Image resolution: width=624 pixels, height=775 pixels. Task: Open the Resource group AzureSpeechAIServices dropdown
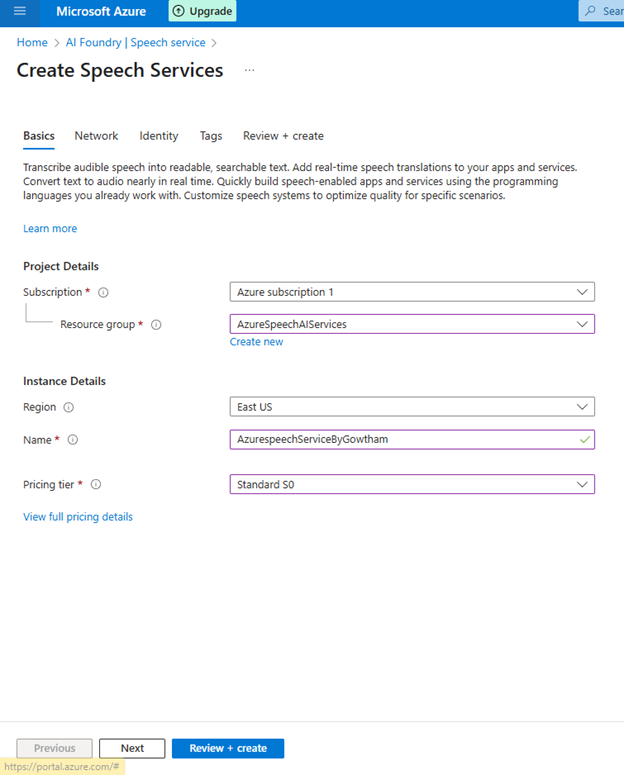click(412, 324)
